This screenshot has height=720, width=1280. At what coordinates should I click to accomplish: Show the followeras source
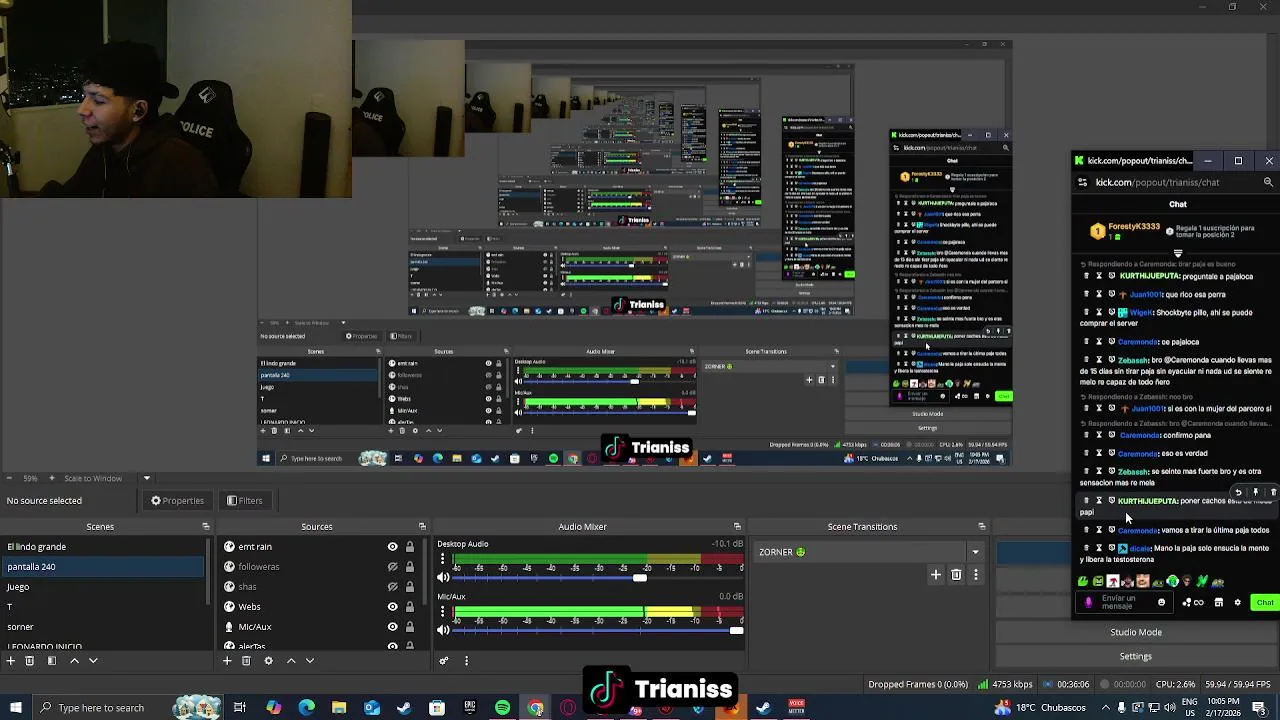pos(392,567)
